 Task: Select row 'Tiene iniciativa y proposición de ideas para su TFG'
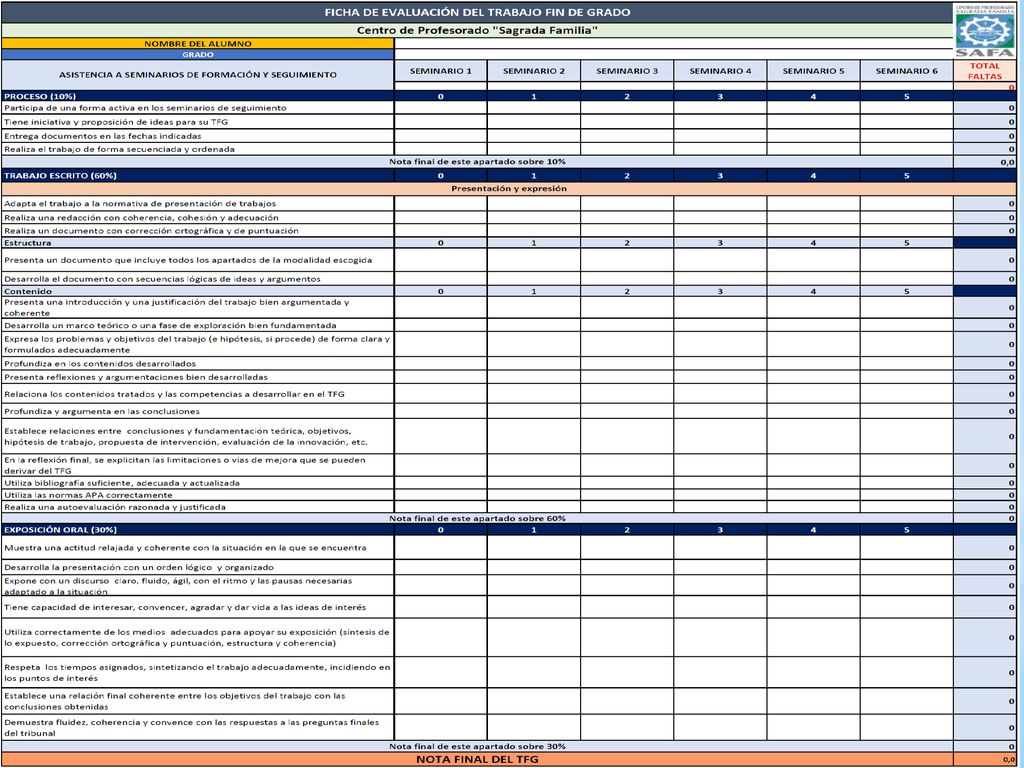(x=509, y=122)
